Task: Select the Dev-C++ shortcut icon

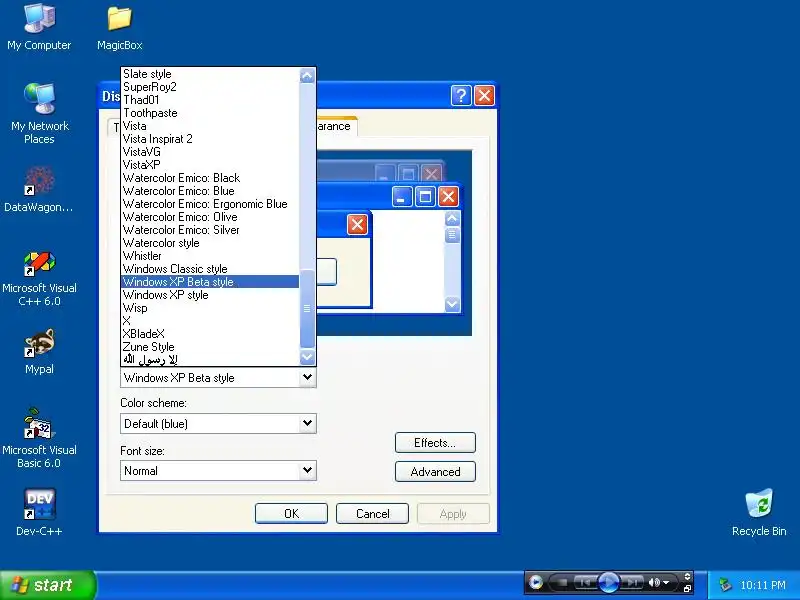Action: click(39, 512)
